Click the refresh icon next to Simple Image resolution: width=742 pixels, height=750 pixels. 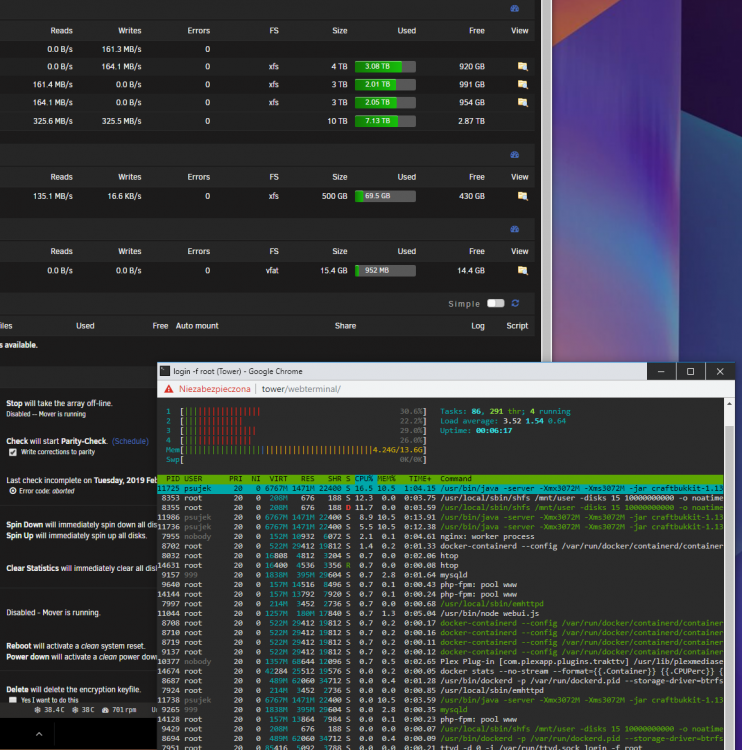coord(515,303)
